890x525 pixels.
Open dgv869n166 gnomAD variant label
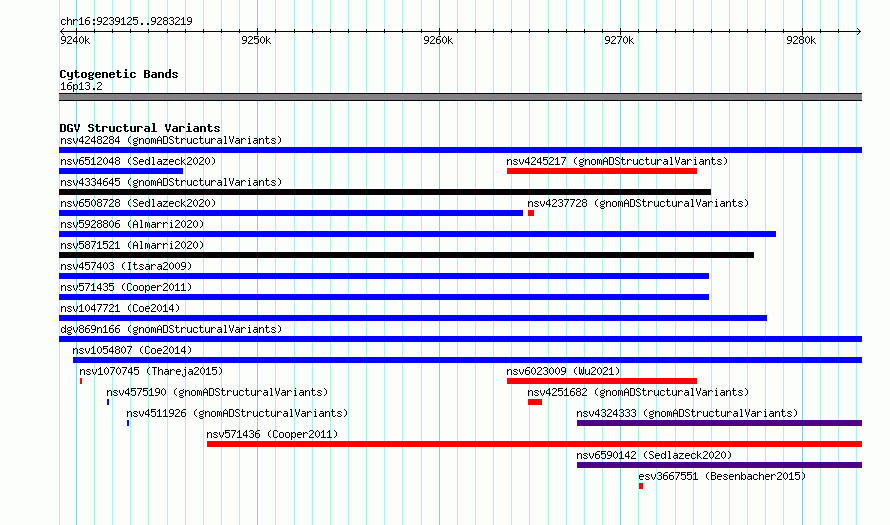click(x=171, y=329)
